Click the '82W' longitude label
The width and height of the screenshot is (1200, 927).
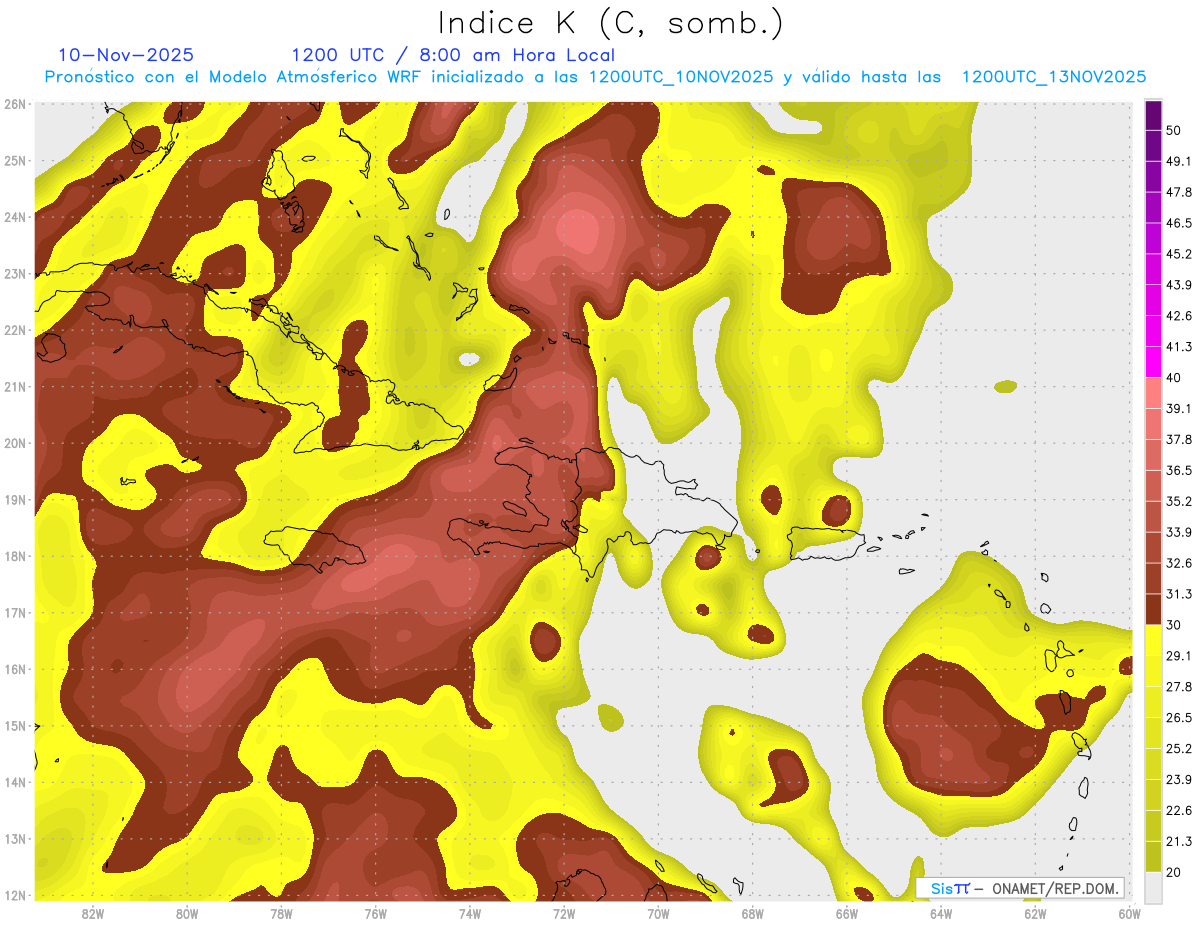93,914
